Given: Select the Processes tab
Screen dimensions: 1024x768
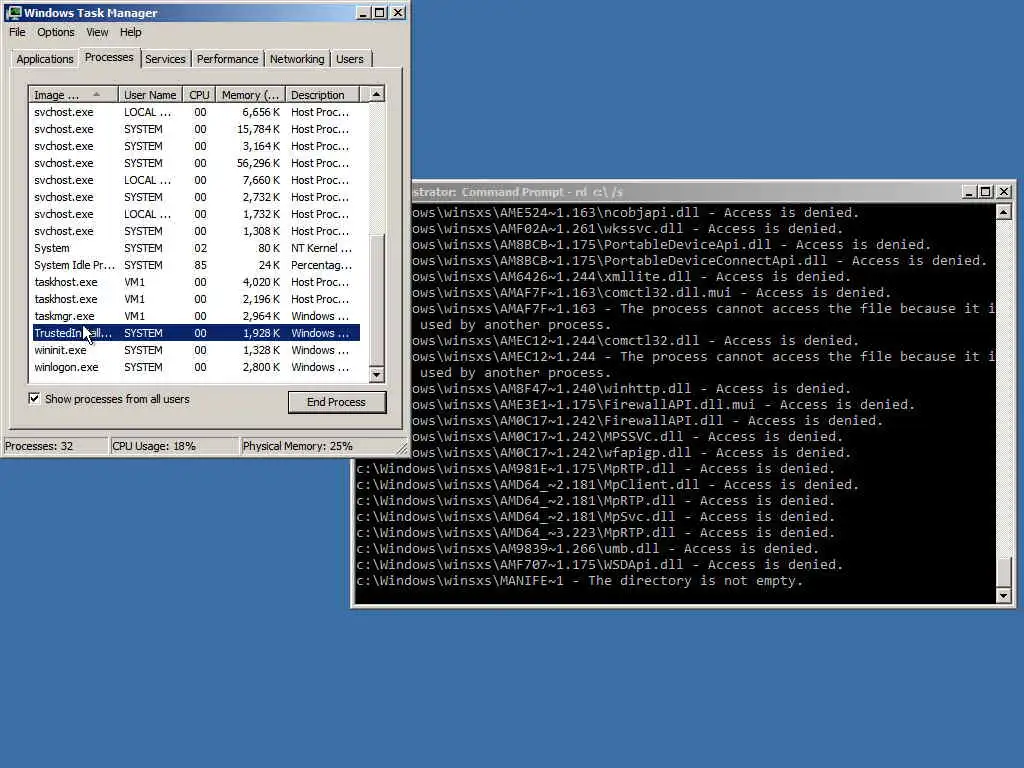Looking at the screenshot, I should [x=109, y=57].
